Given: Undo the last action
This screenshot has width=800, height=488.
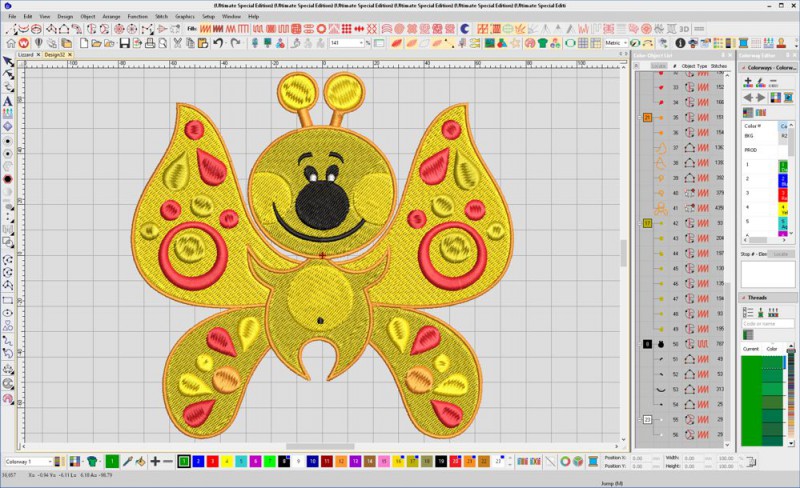Looking at the screenshot, I should [218, 43].
